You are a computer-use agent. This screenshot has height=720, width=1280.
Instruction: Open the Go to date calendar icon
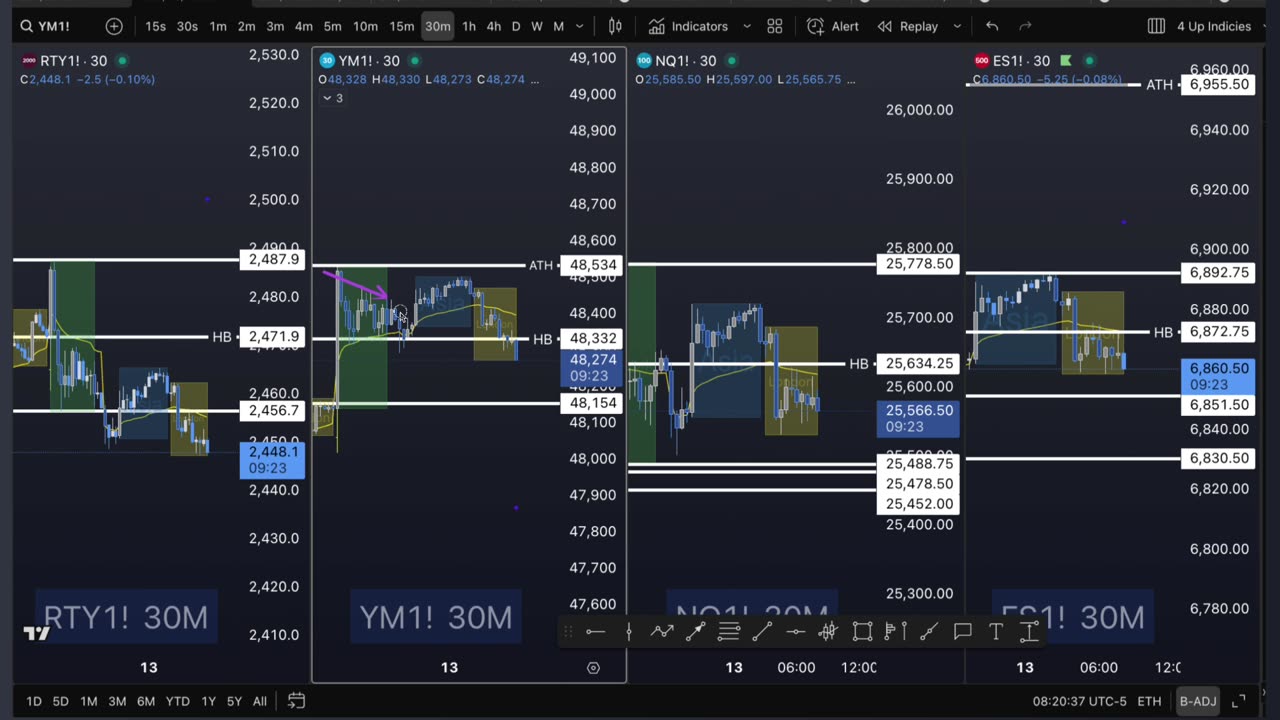point(296,701)
